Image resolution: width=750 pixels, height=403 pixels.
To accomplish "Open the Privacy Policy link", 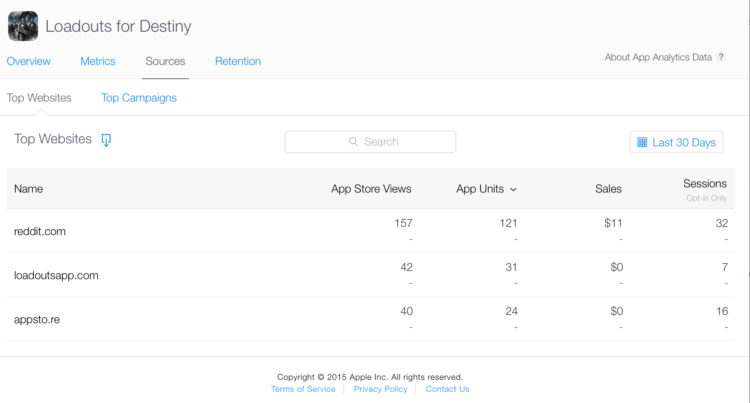I will [x=381, y=389].
